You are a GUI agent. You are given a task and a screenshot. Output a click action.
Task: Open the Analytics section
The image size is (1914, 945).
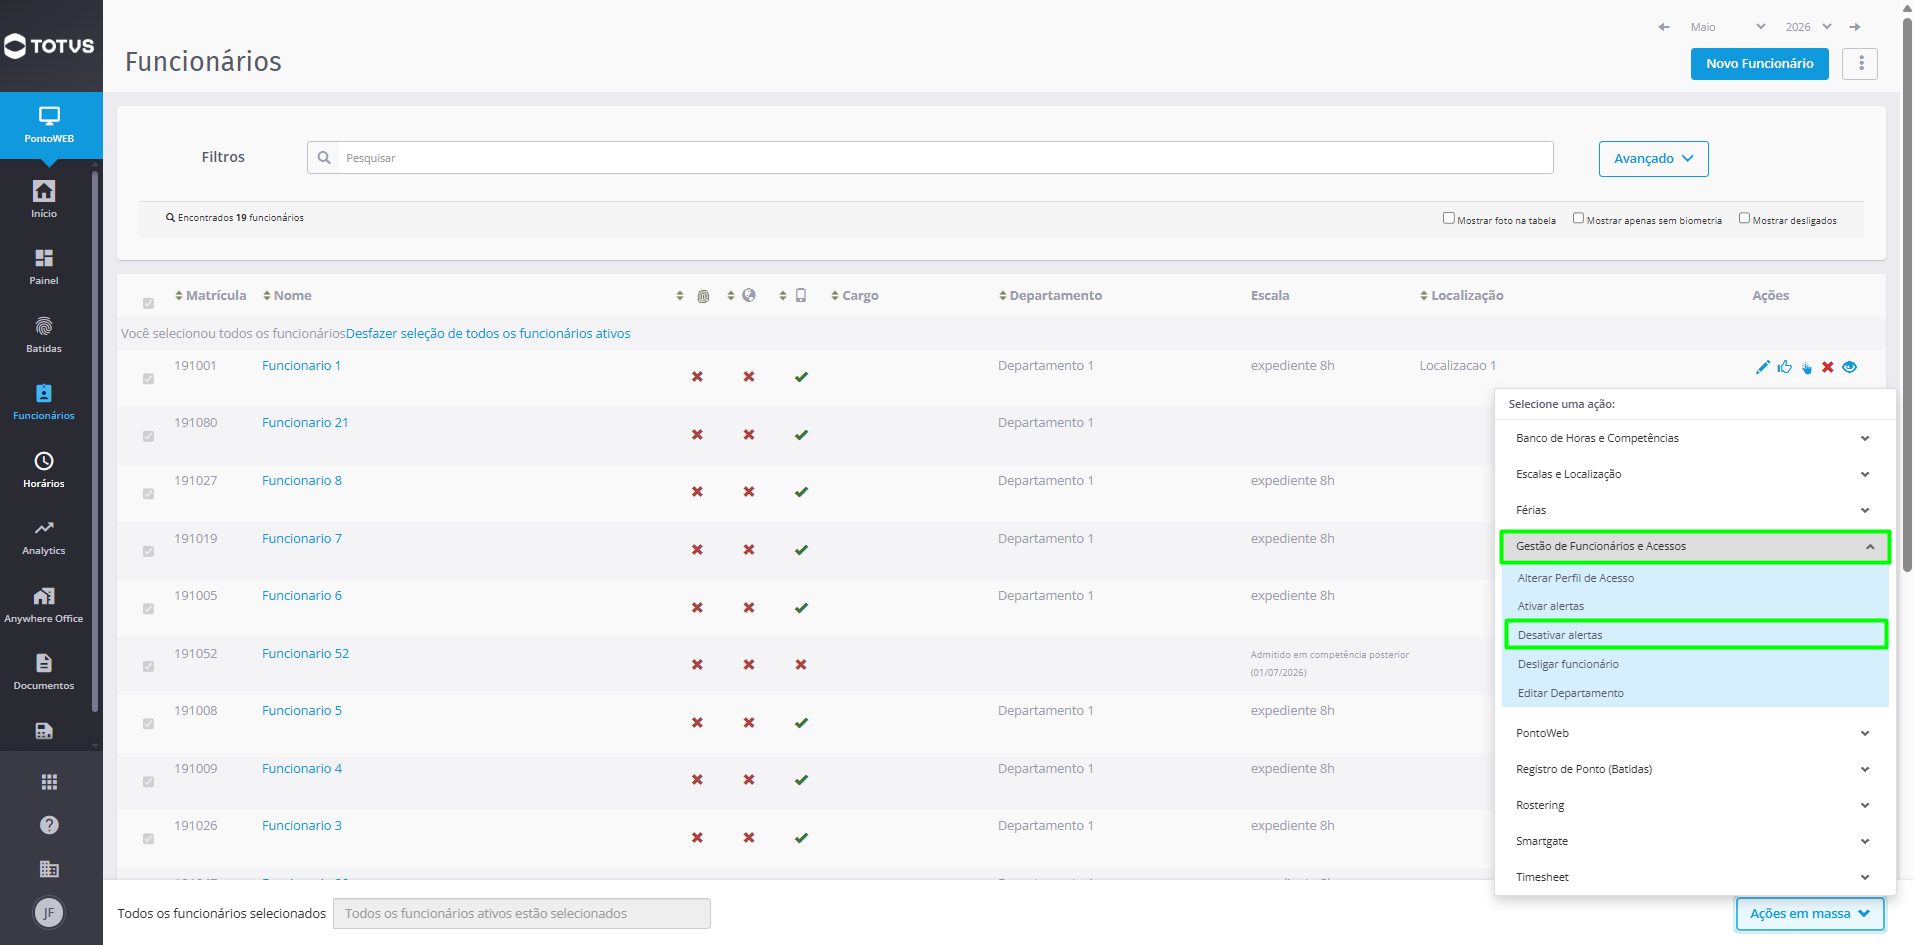pos(44,537)
